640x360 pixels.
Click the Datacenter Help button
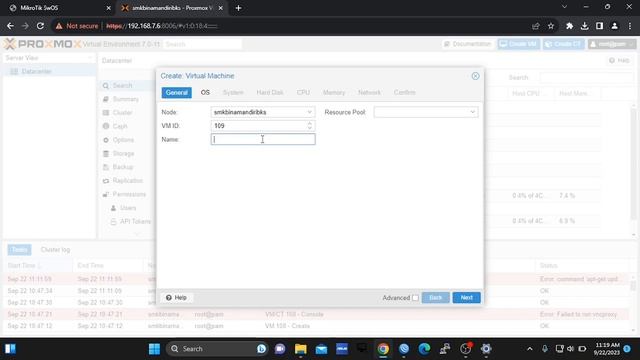pos(620,60)
